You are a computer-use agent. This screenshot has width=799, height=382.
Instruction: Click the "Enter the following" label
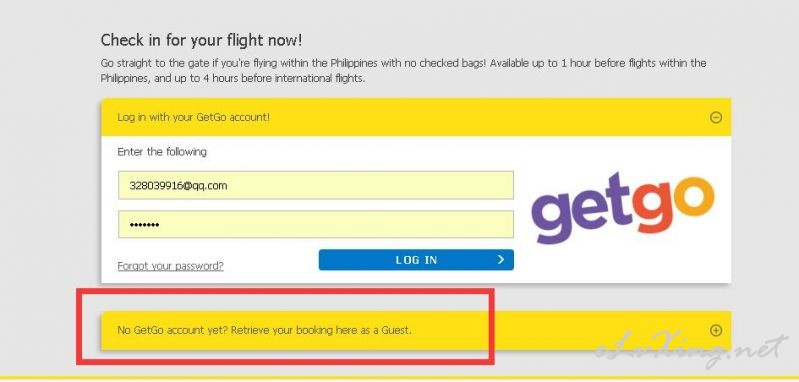pos(162,152)
